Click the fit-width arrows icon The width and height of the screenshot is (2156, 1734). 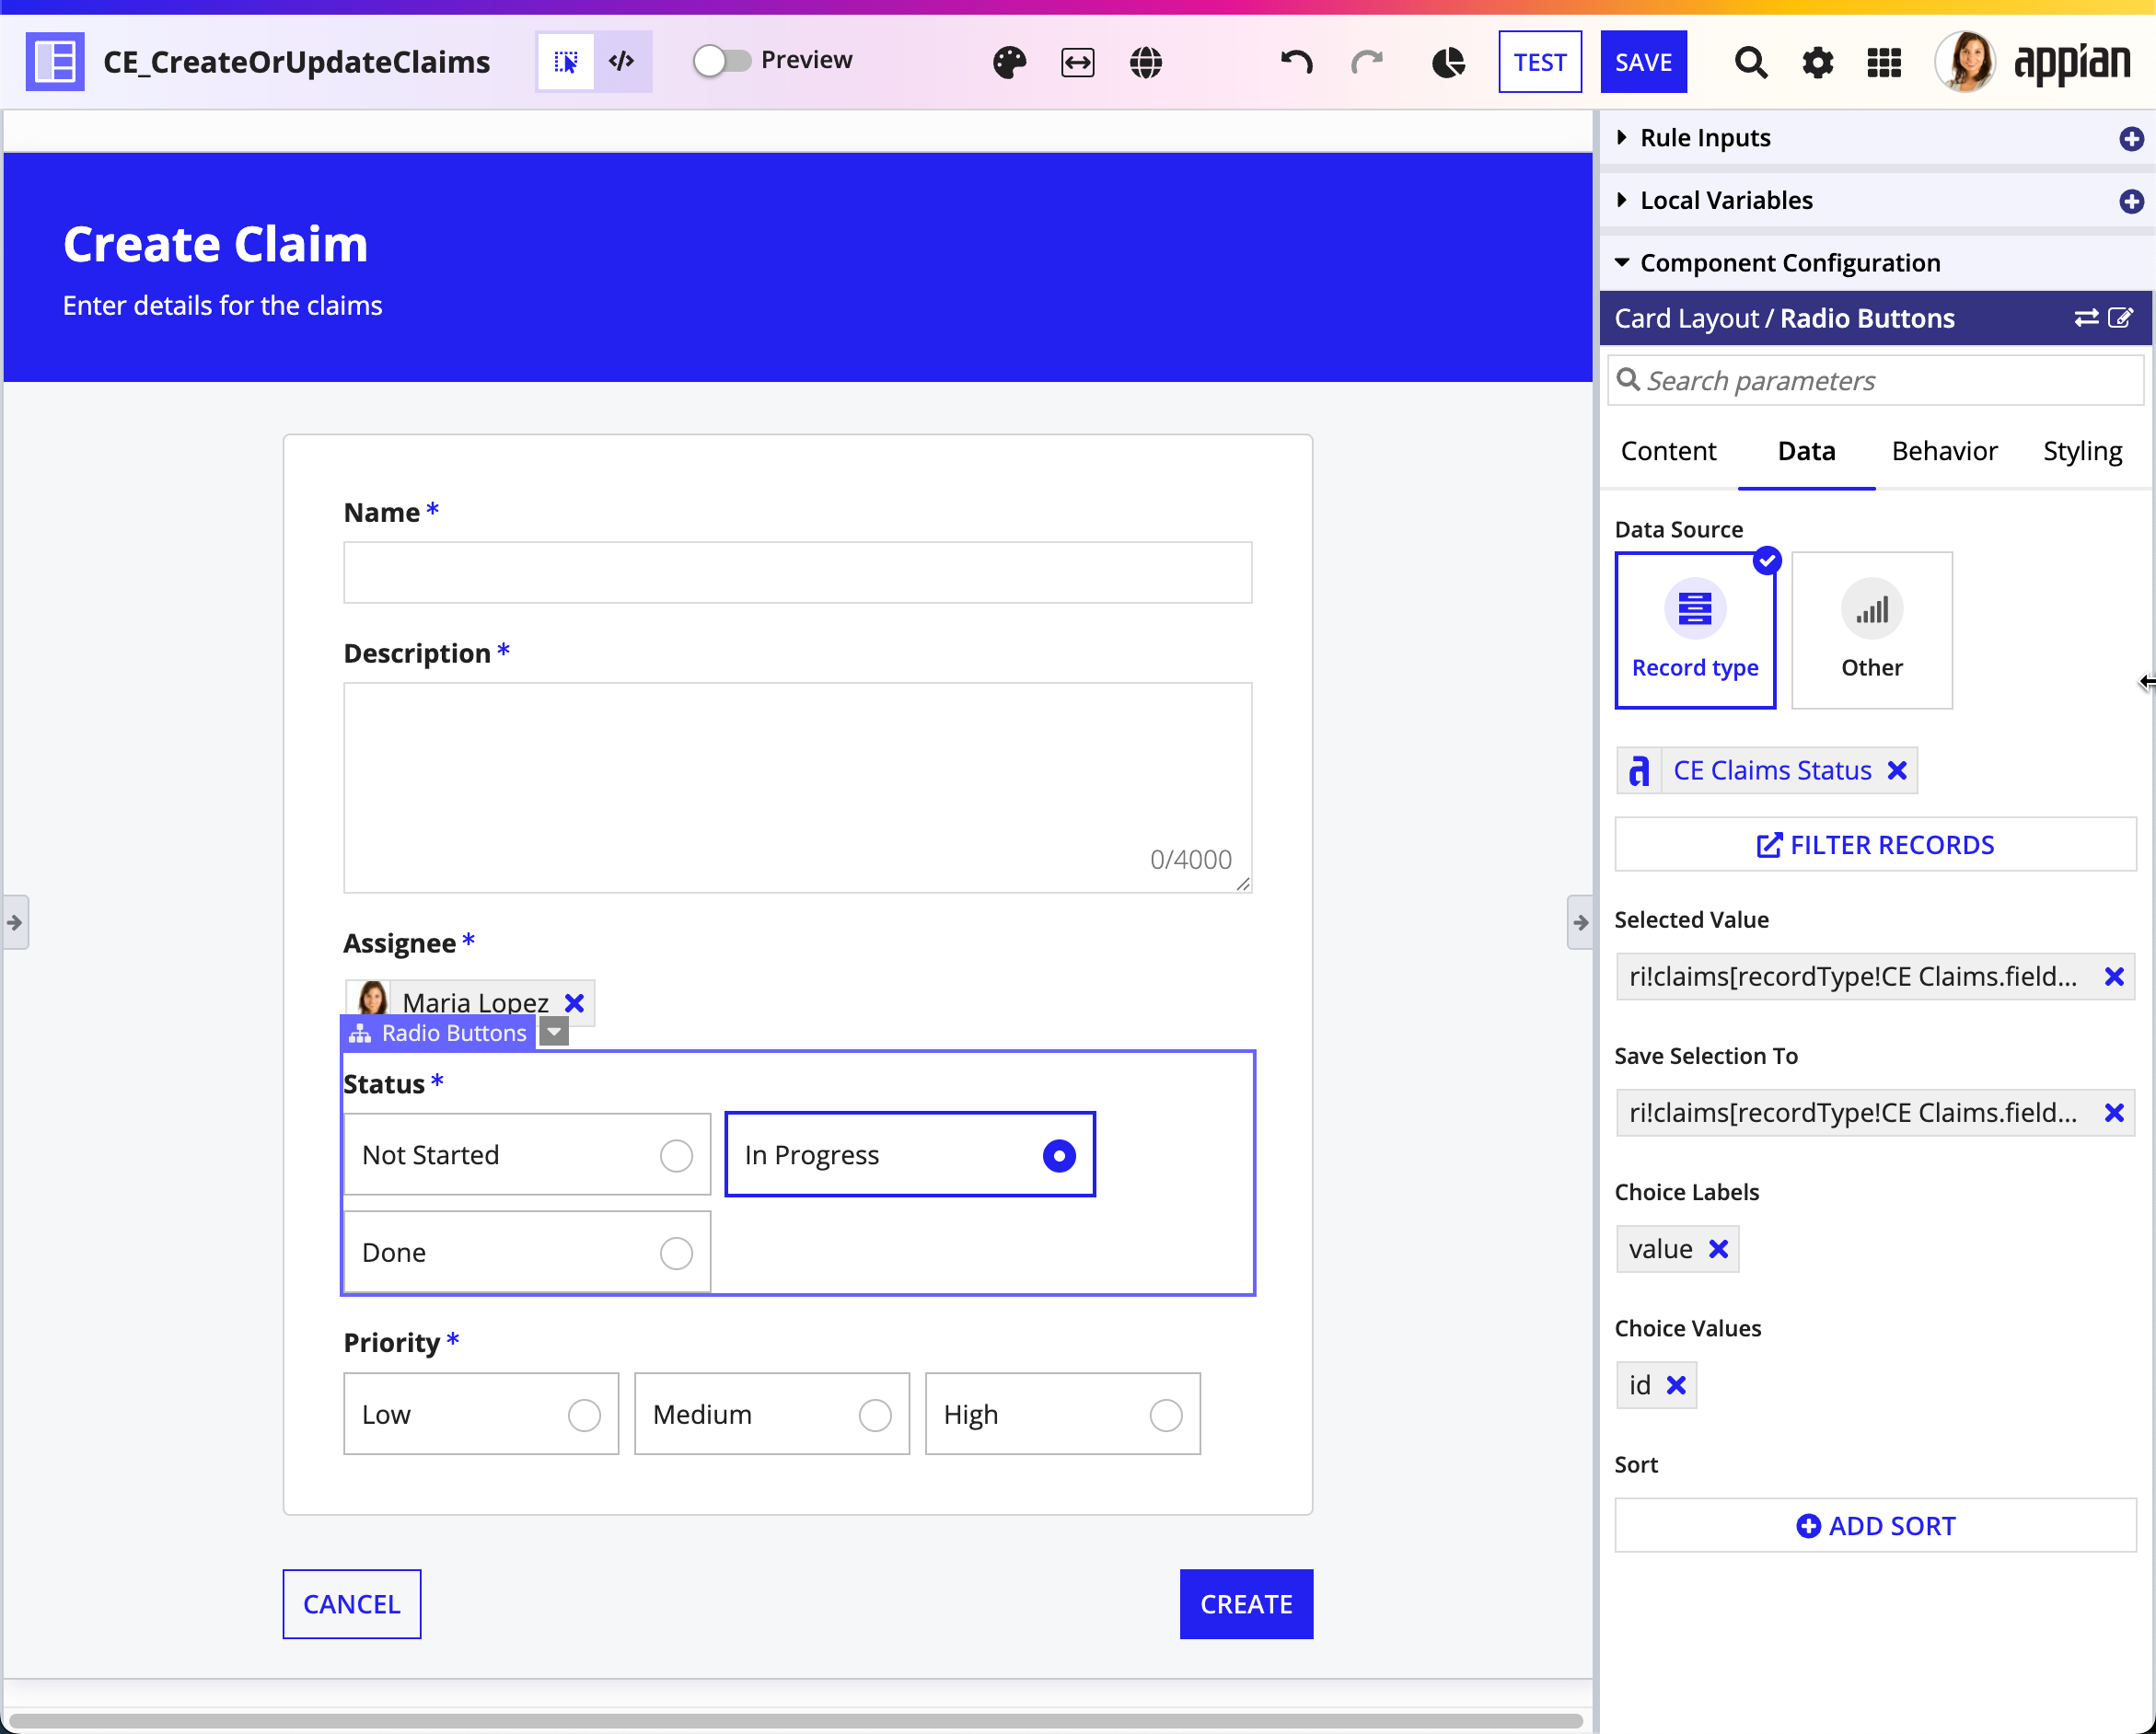pyautogui.click(x=1077, y=62)
